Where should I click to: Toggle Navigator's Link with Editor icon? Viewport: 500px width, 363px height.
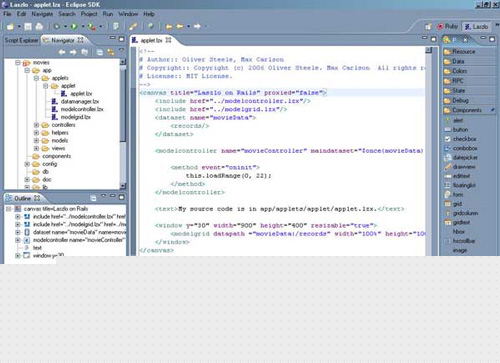[111, 52]
